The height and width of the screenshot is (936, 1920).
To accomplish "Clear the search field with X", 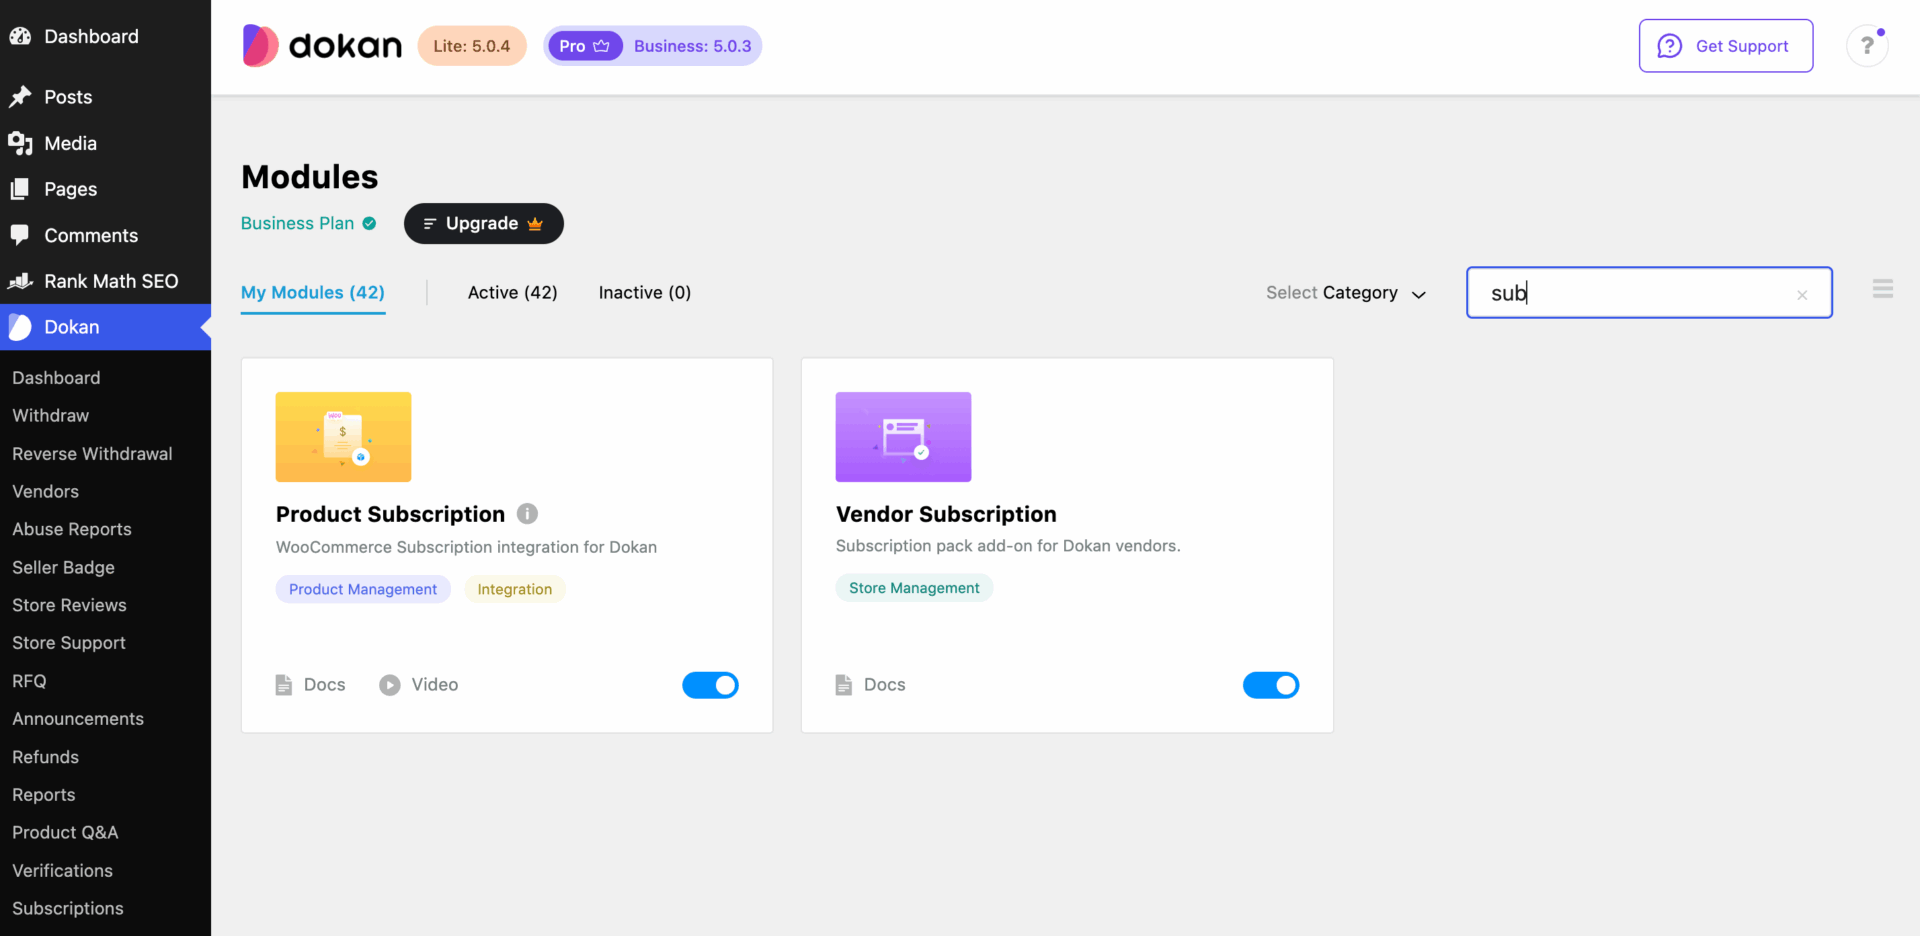I will (x=1802, y=295).
